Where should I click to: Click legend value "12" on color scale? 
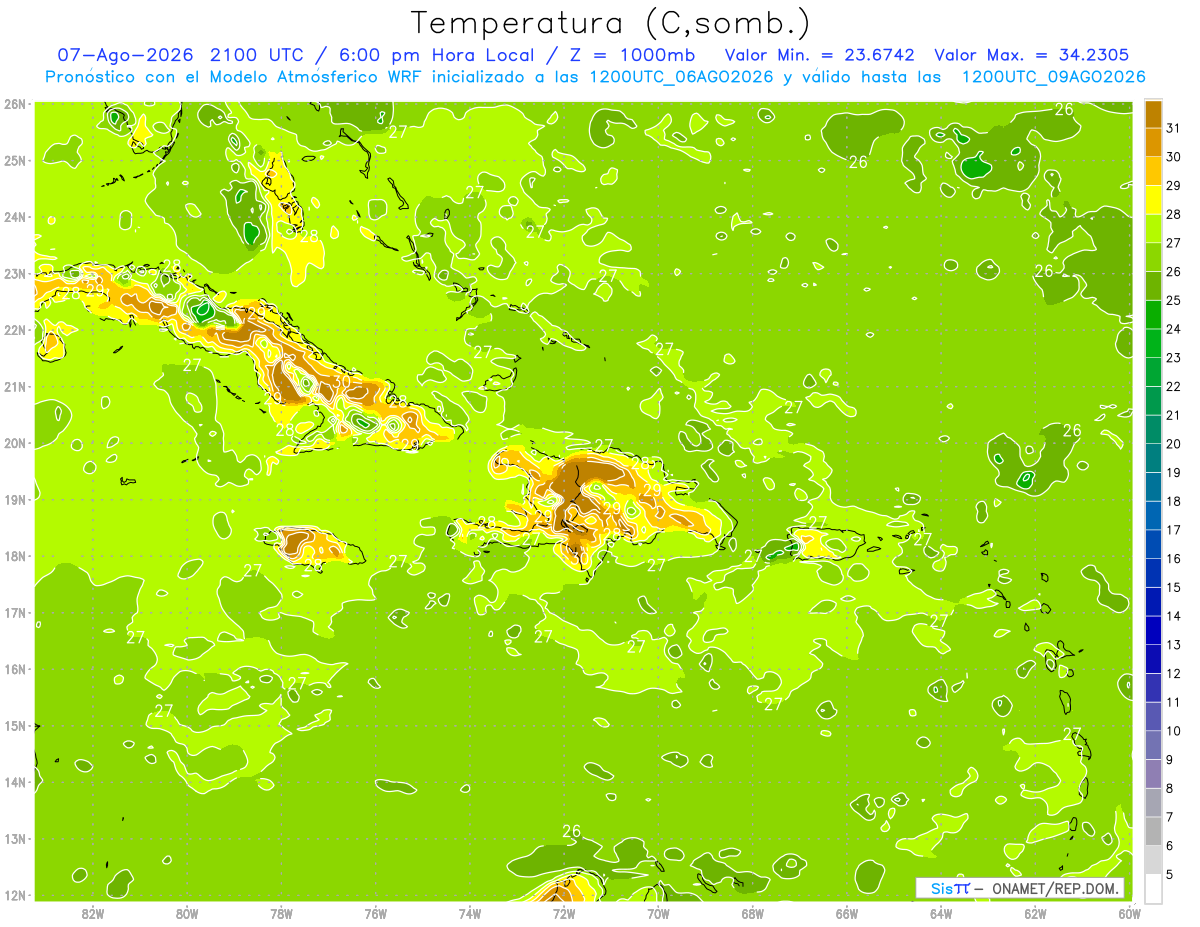(x=1174, y=674)
